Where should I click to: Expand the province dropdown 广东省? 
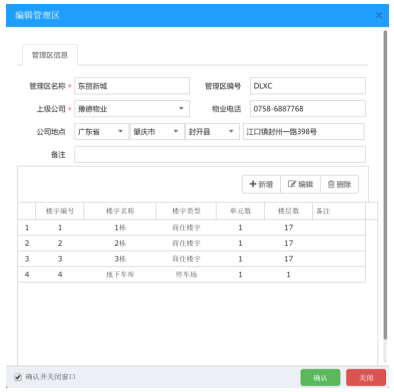point(101,132)
